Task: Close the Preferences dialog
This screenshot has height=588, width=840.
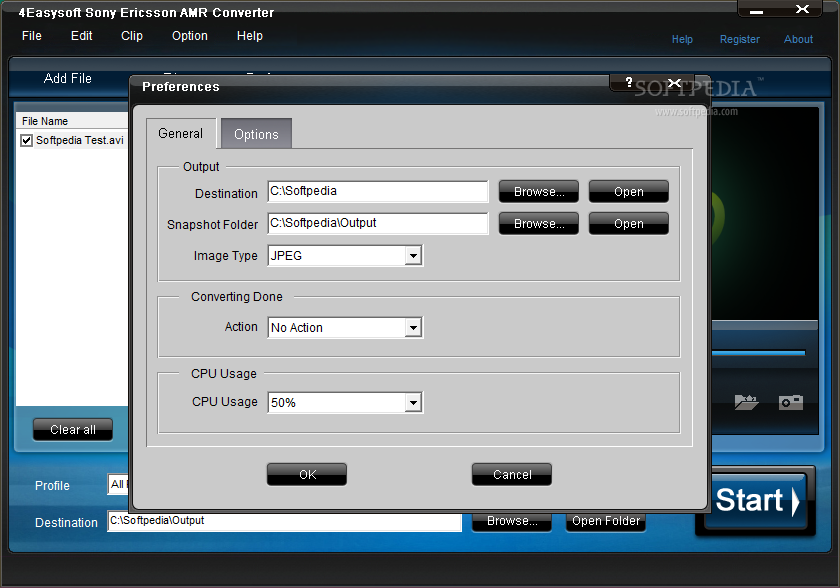Action: tap(674, 83)
